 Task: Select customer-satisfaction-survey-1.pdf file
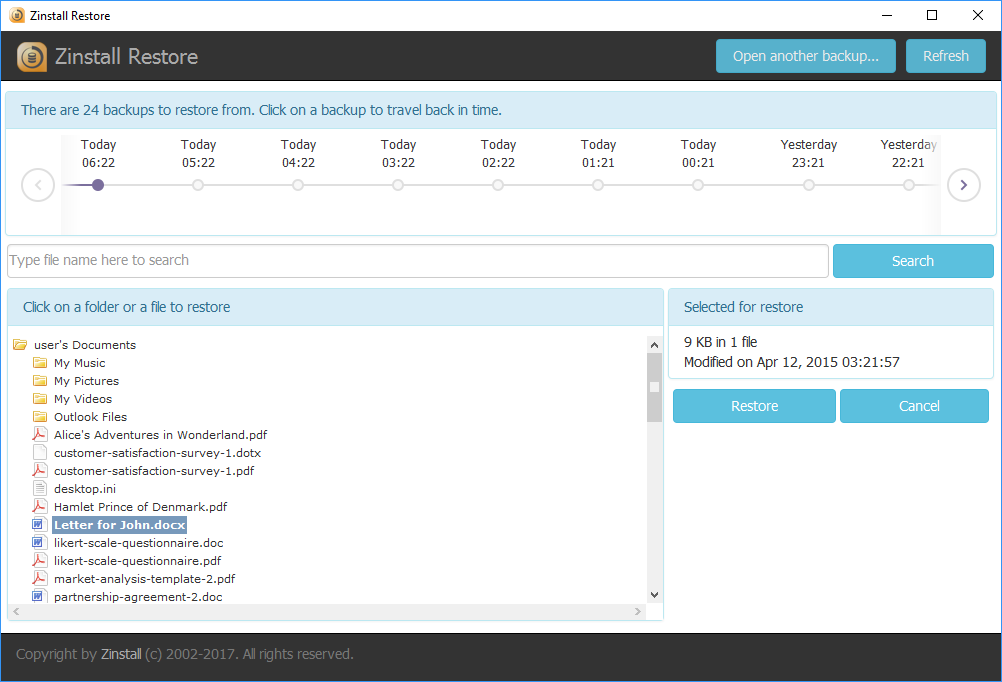click(154, 470)
